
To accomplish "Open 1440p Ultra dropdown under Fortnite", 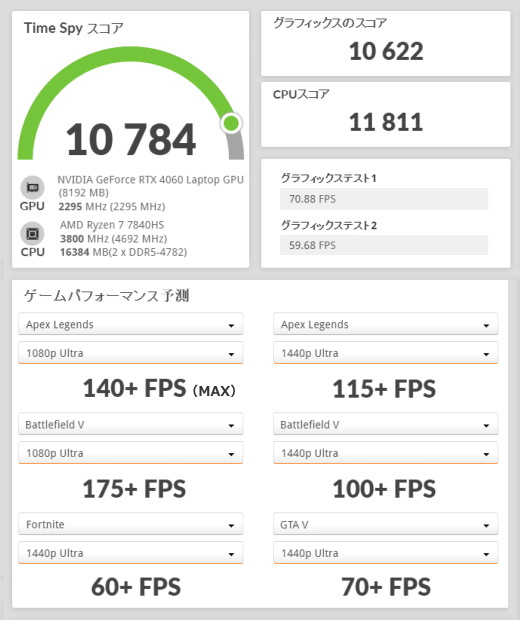I will [x=130, y=553].
